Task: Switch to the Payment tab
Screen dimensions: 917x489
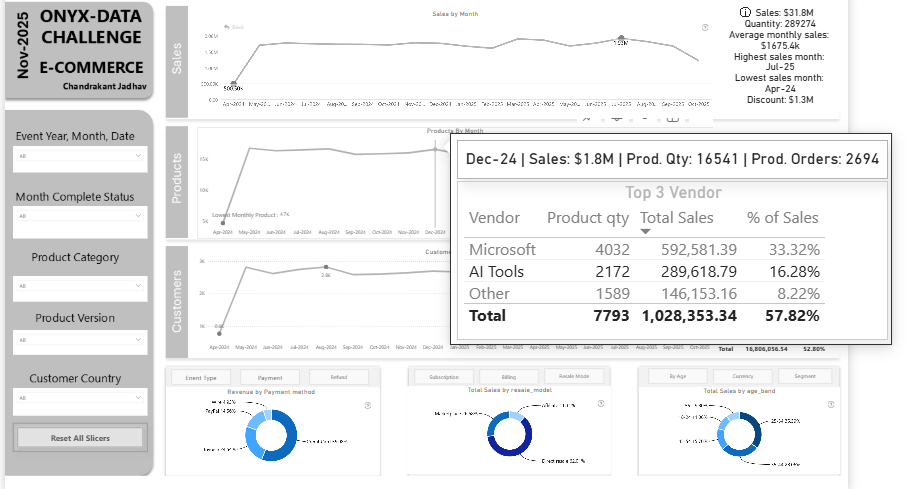Action: click(x=270, y=377)
